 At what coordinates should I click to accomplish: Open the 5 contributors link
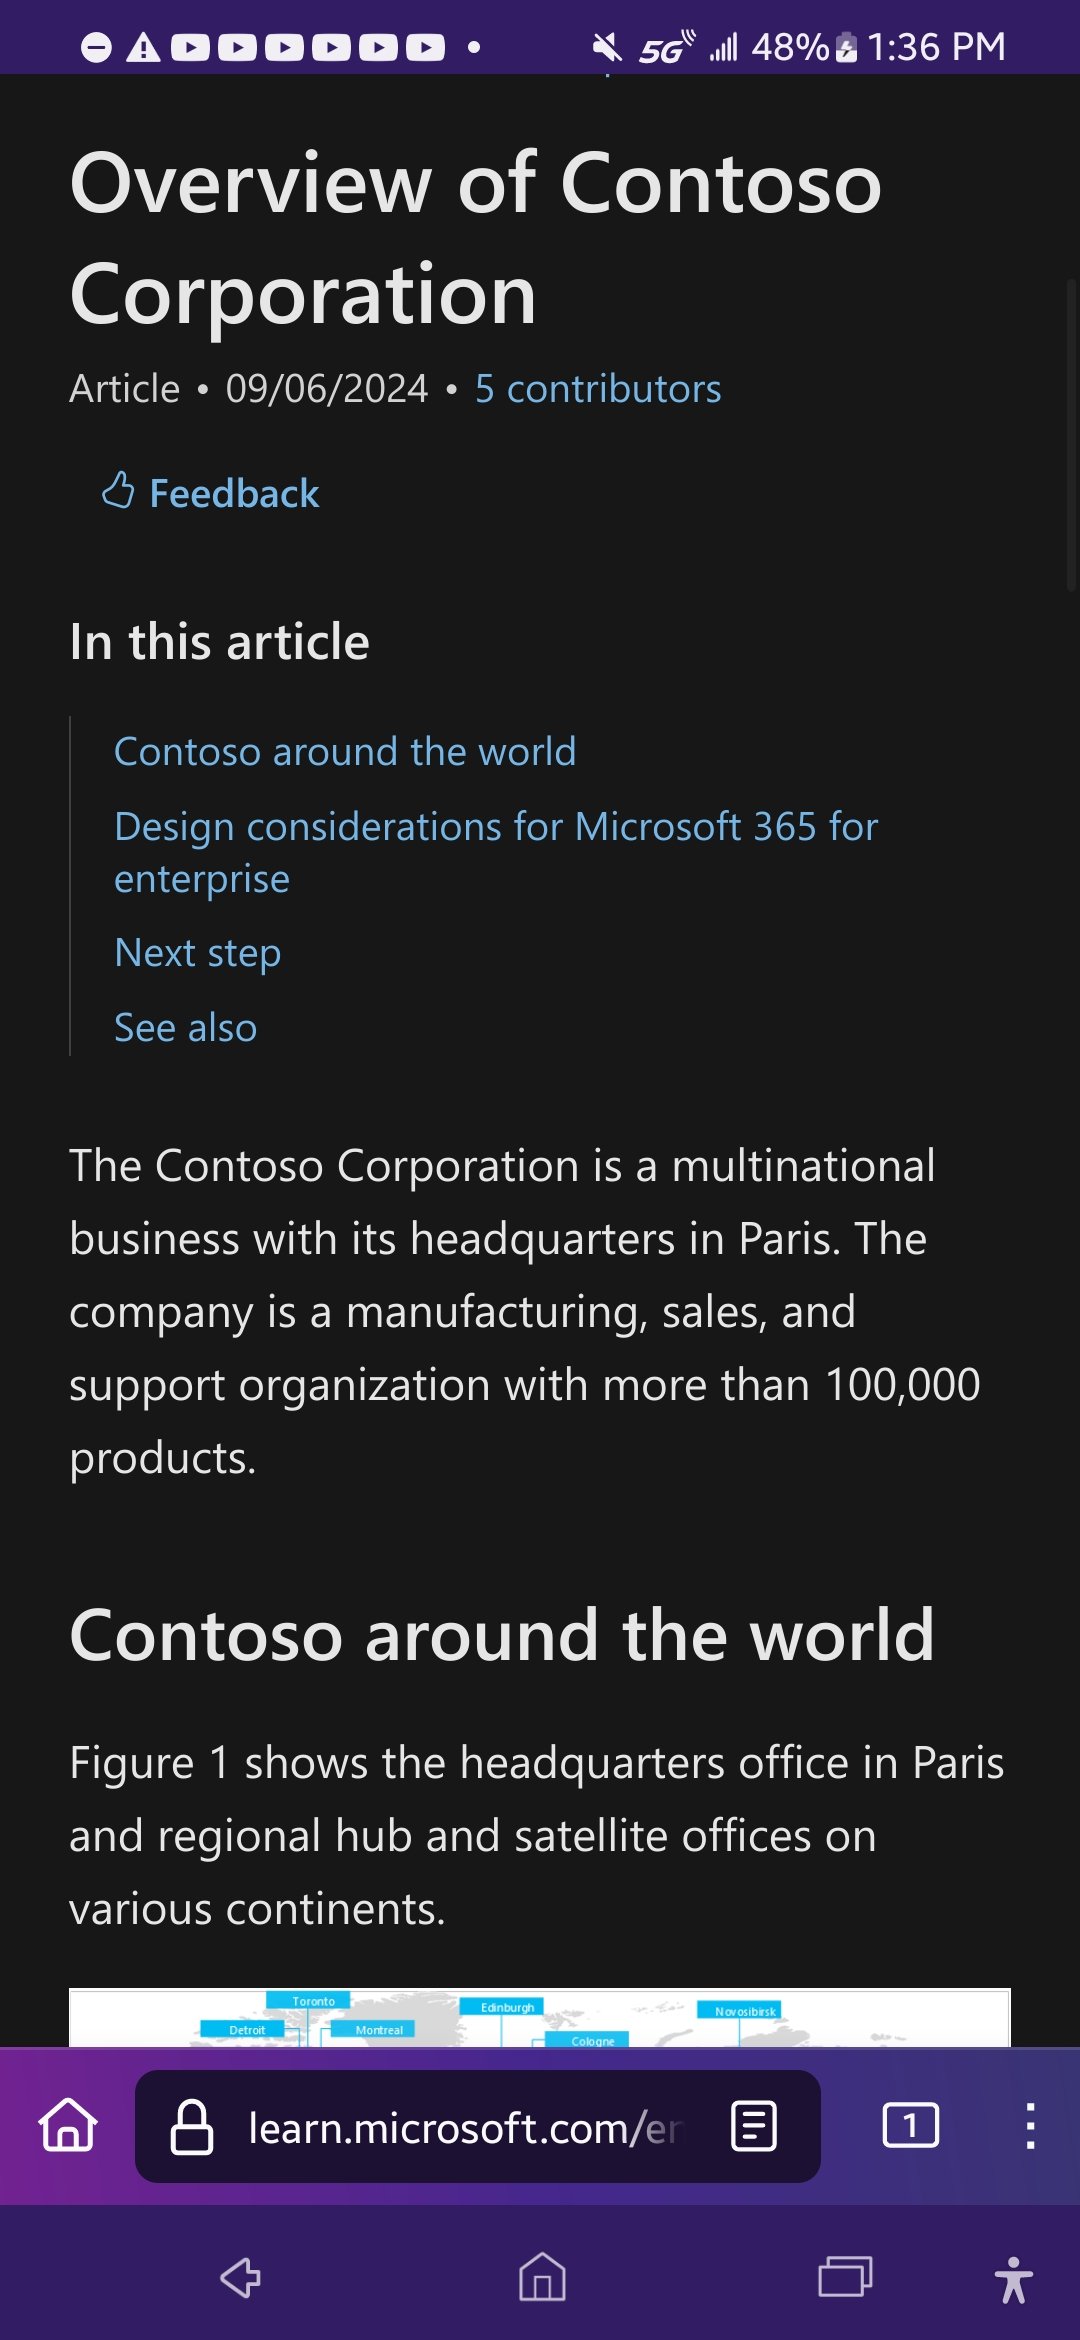tap(598, 389)
